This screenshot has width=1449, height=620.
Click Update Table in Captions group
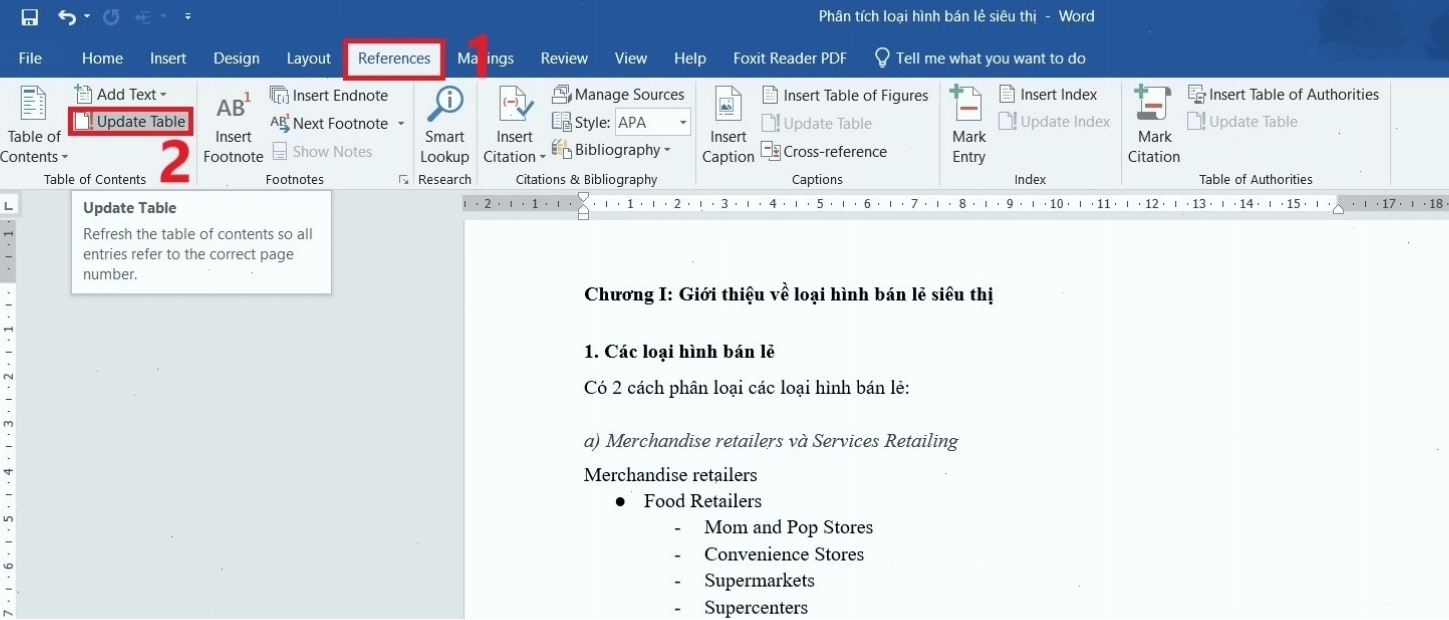pyautogui.click(x=816, y=123)
